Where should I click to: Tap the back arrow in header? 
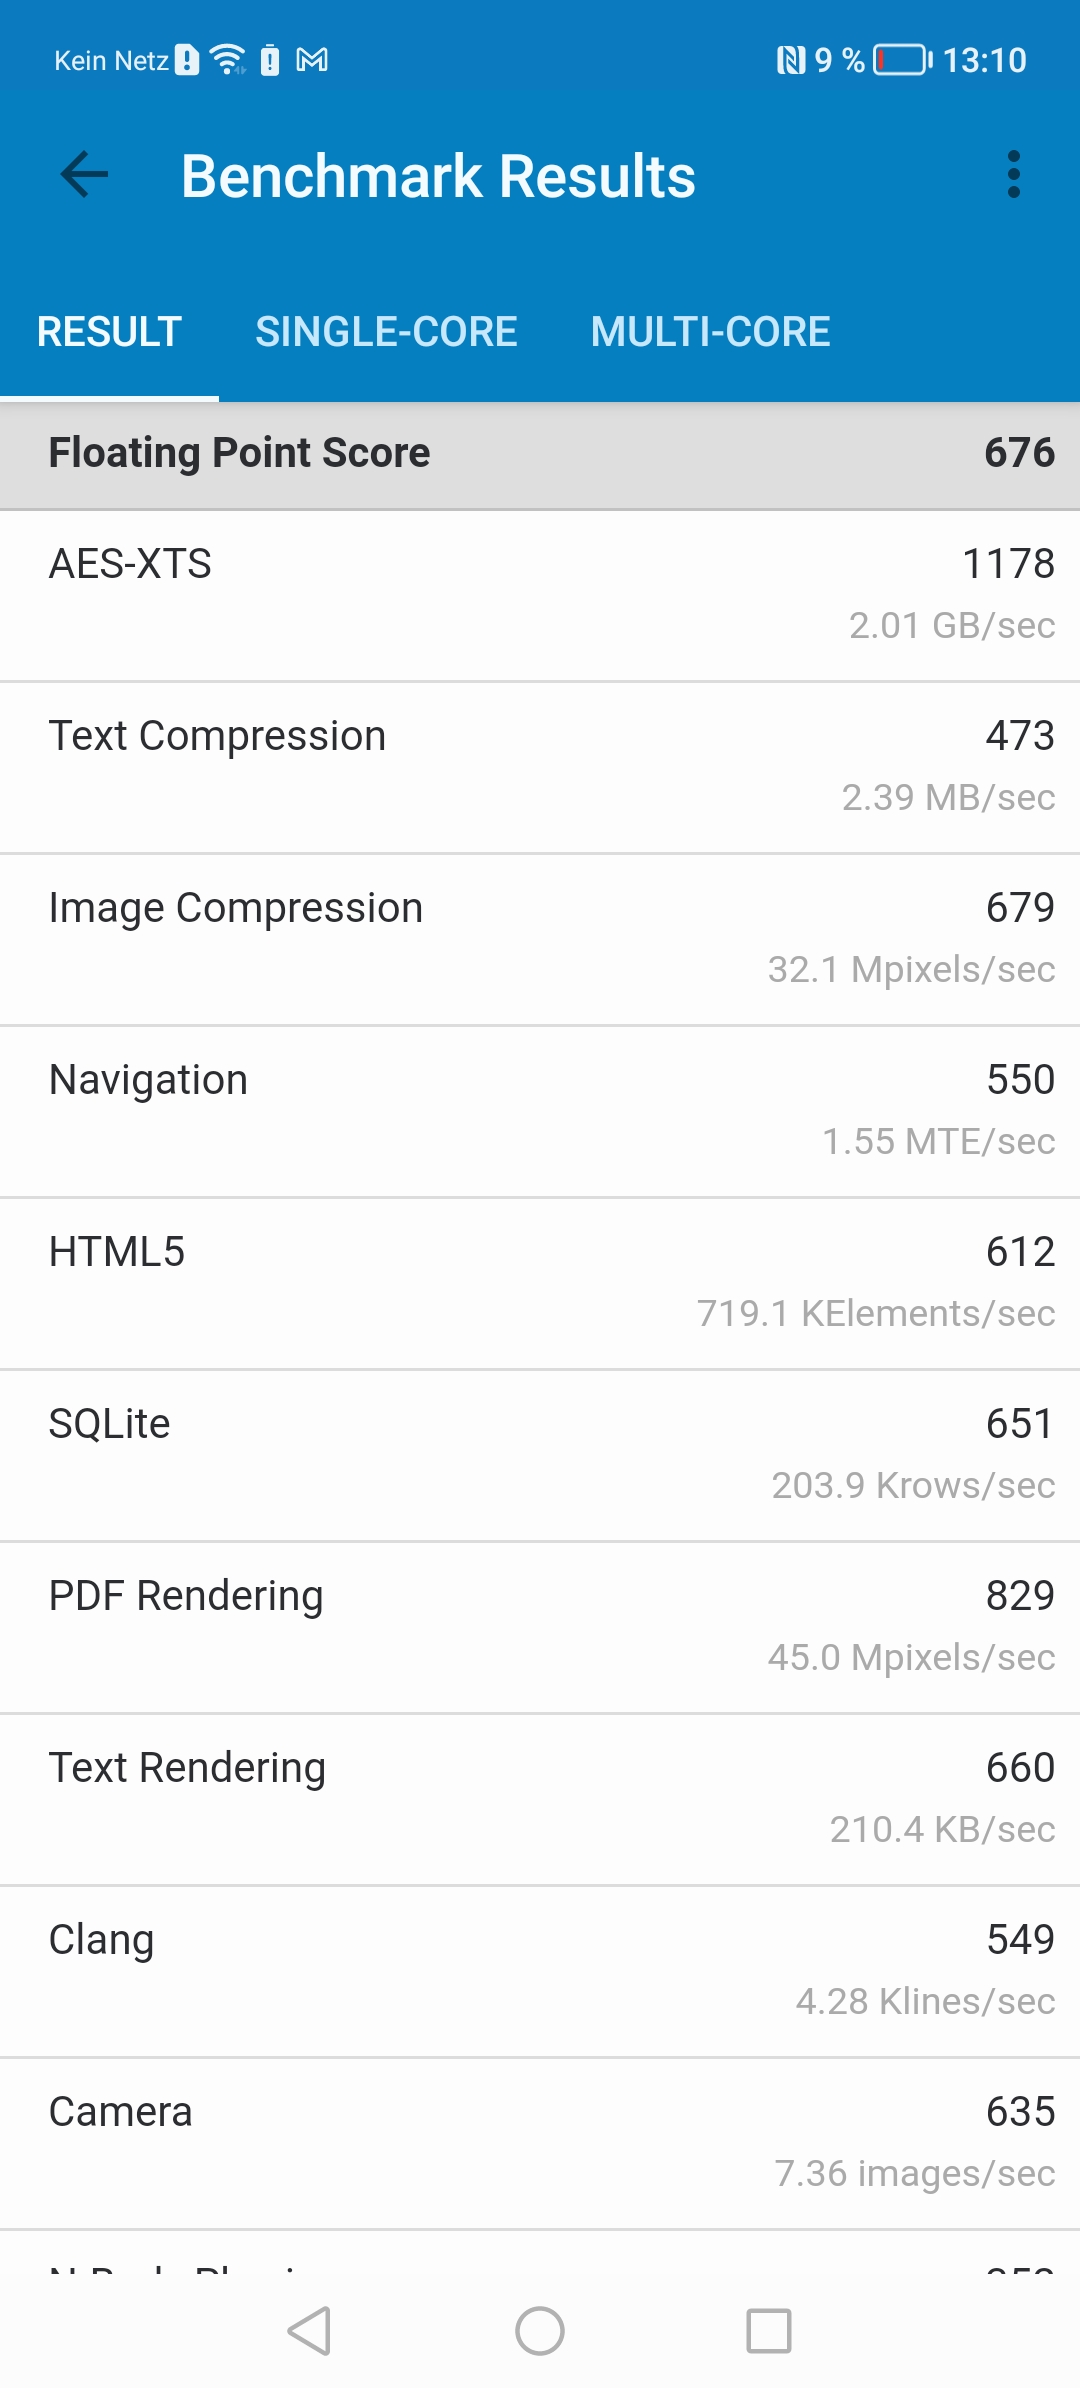84,175
